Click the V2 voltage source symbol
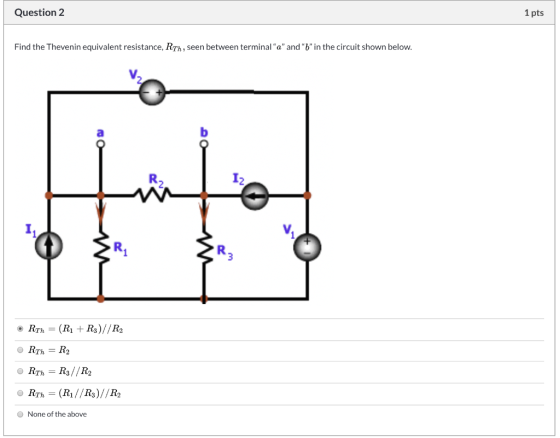This screenshot has height=438, width=560. [x=152, y=92]
